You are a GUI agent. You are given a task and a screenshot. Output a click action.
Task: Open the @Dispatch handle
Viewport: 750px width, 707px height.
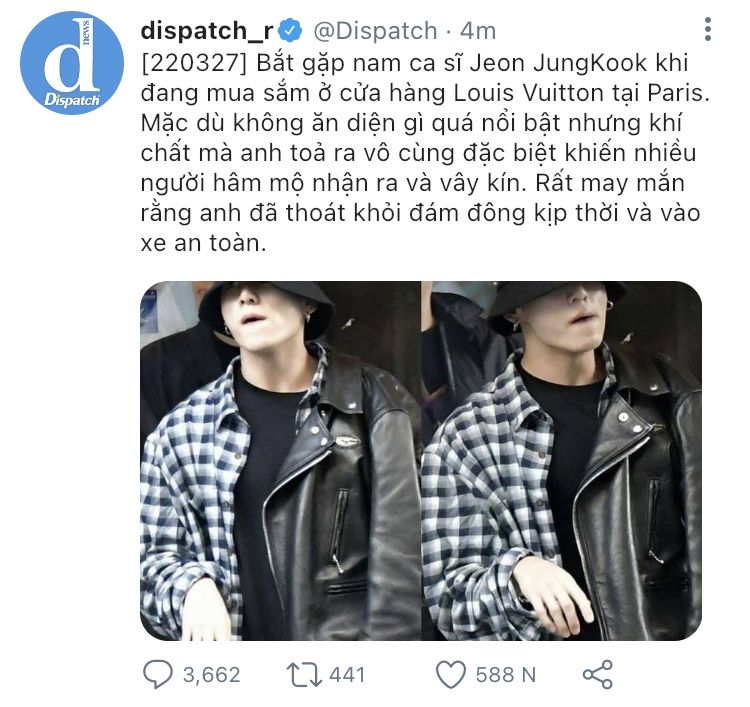375,31
